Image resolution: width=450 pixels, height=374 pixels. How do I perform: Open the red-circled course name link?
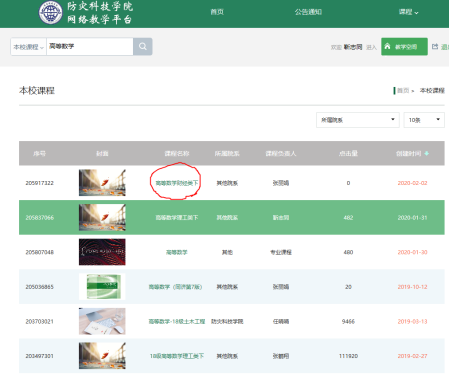[x=177, y=183]
